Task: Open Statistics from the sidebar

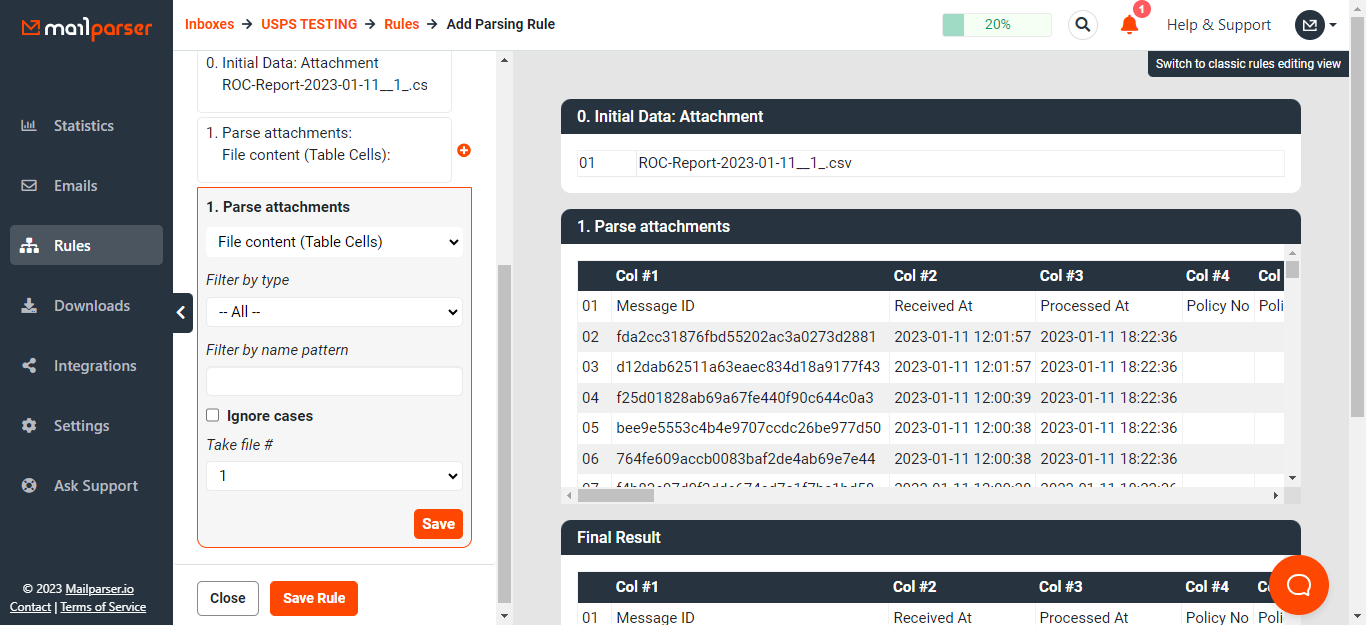Action: coord(83,126)
